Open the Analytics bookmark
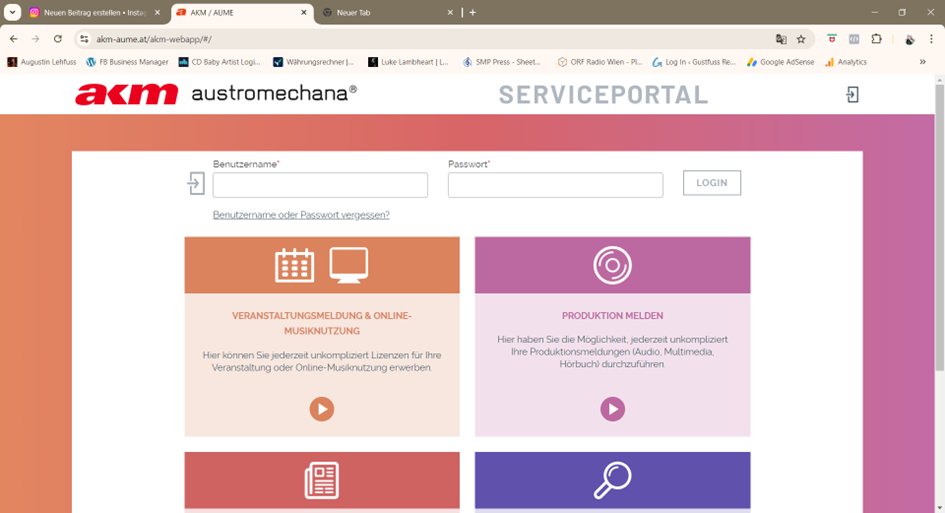945x513 pixels. 846,61
